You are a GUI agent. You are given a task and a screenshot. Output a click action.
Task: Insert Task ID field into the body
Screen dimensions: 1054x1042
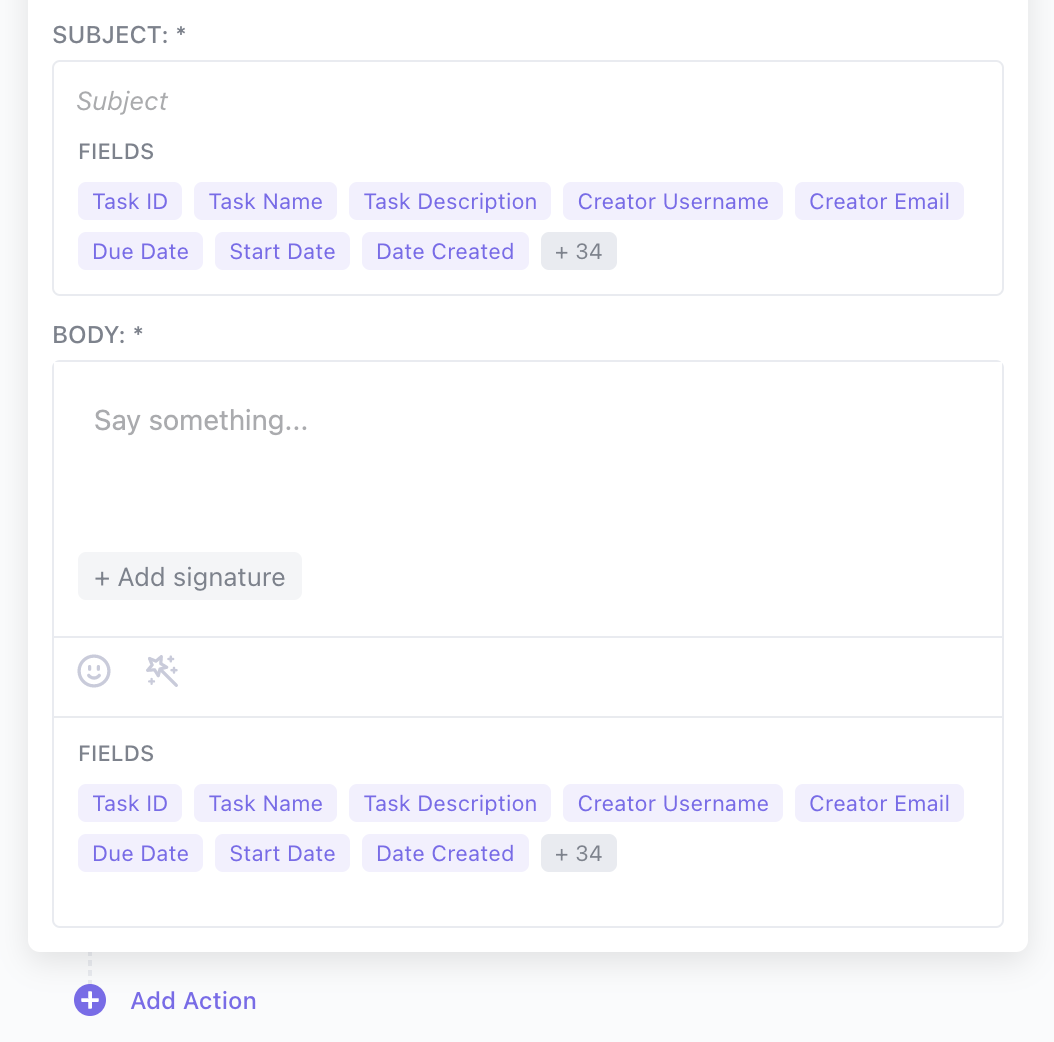coord(129,803)
